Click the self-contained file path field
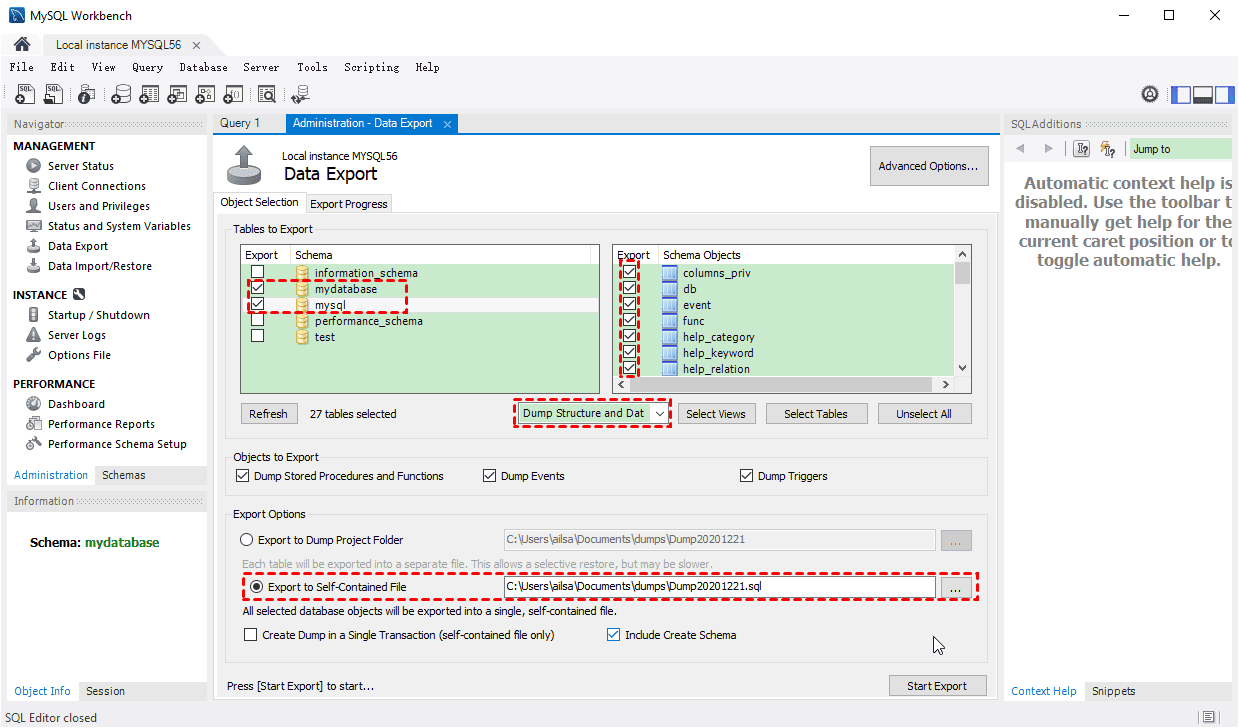 click(719, 587)
